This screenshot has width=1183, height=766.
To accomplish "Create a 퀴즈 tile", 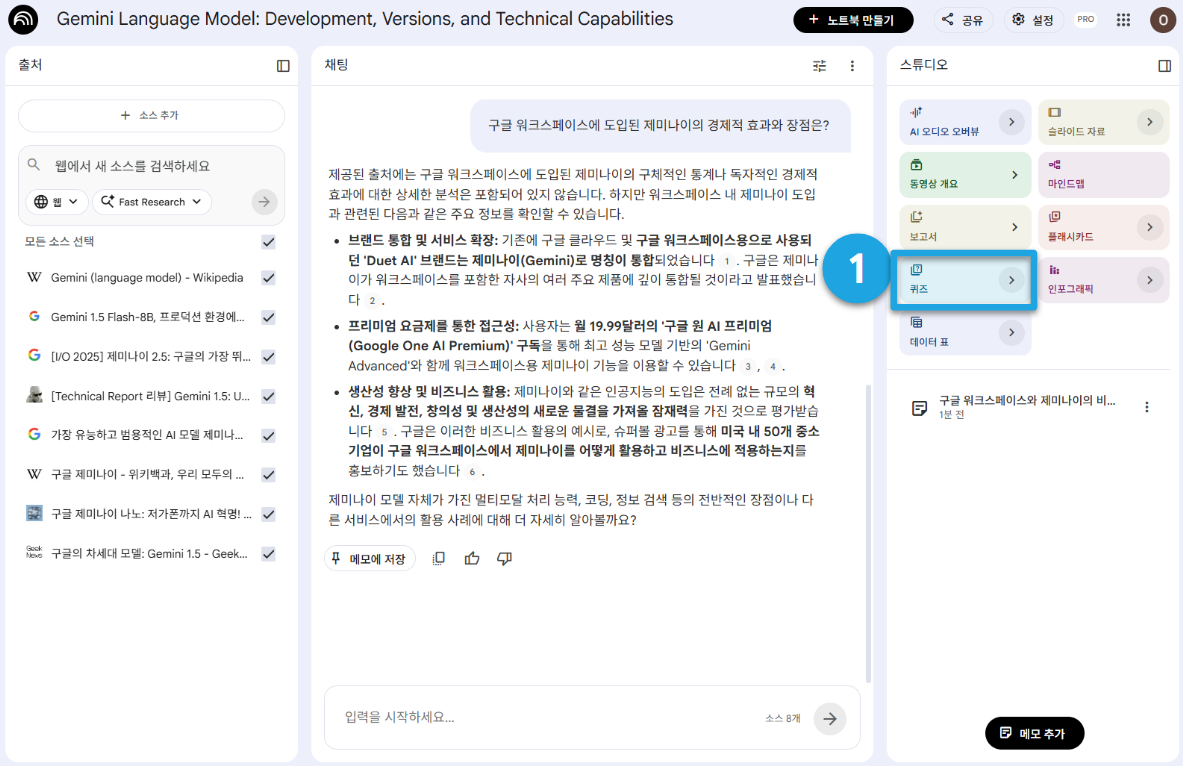I will (963, 280).
